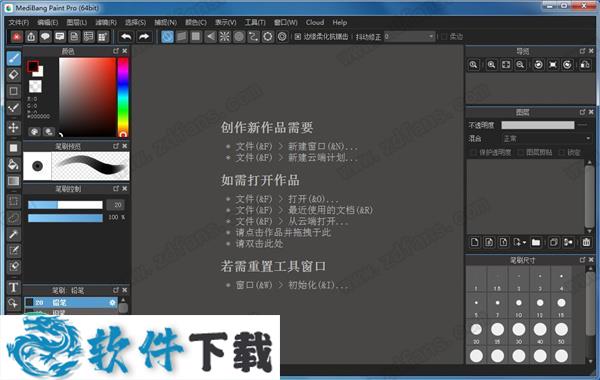This screenshot has height=380, width=600.
Task: Toggle the 边缘柔化抗锯齿 checkbox
Action: click(298, 37)
